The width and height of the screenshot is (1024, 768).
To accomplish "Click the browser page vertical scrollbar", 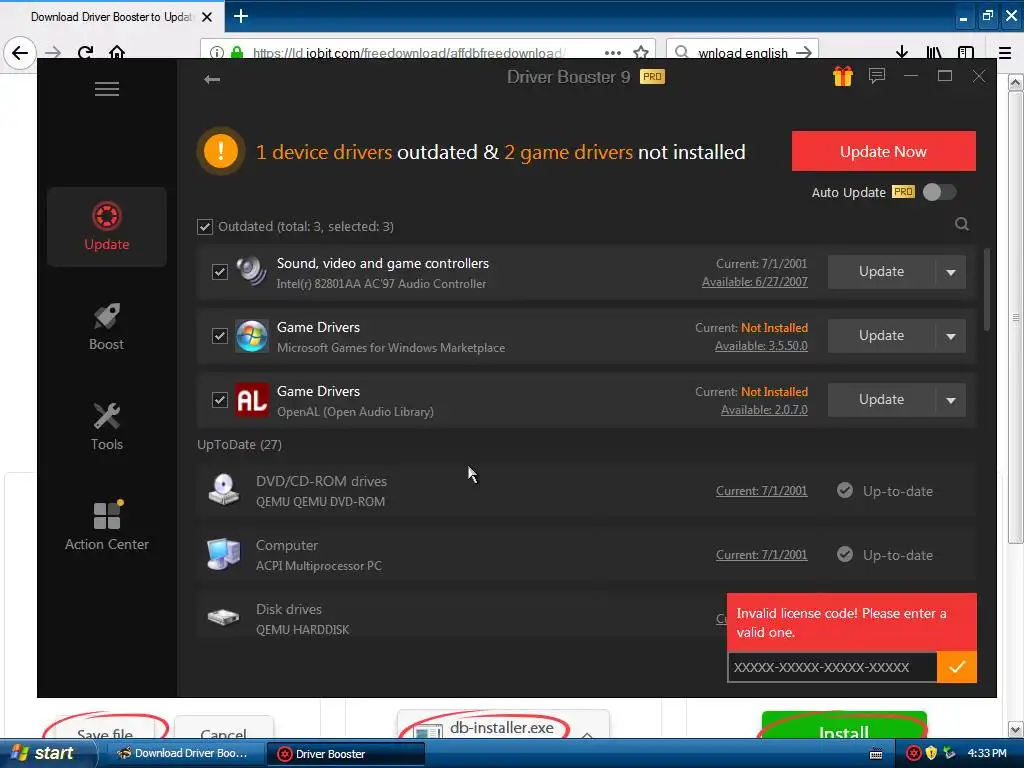I will pyautogui.click(x=1016, y=317).
